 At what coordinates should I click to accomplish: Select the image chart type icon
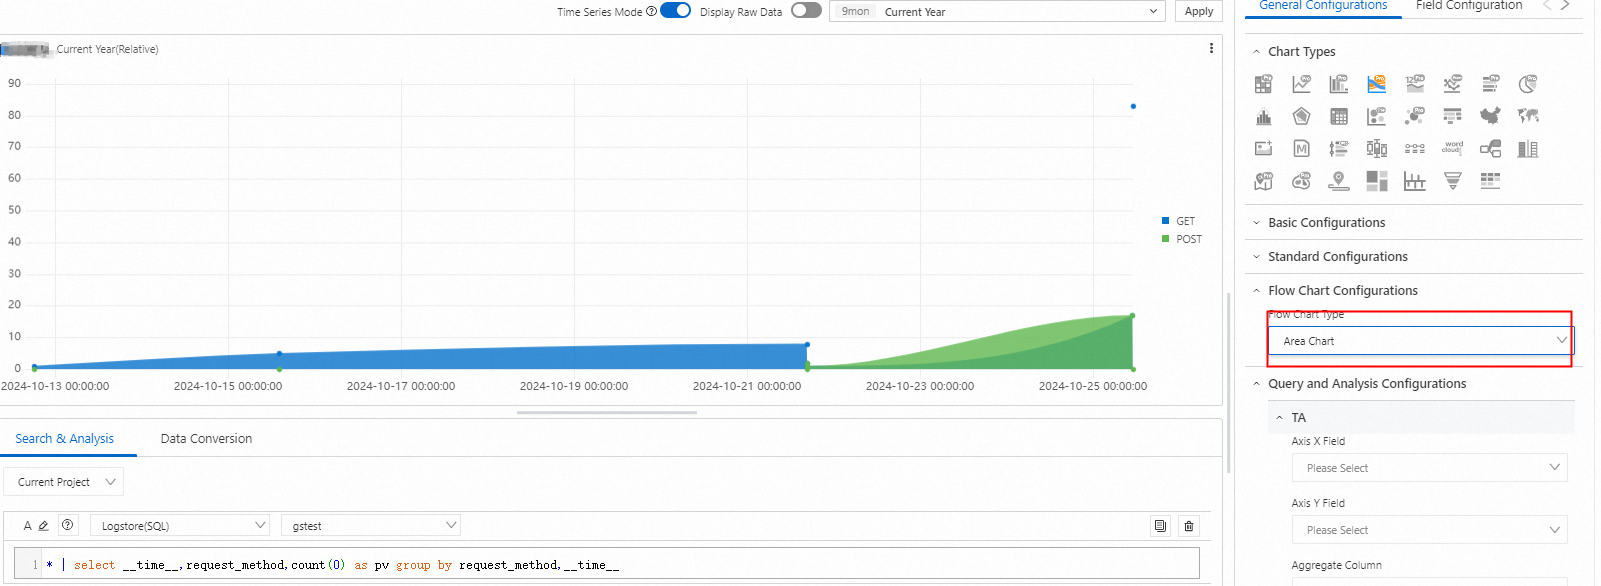point(1264,149)
